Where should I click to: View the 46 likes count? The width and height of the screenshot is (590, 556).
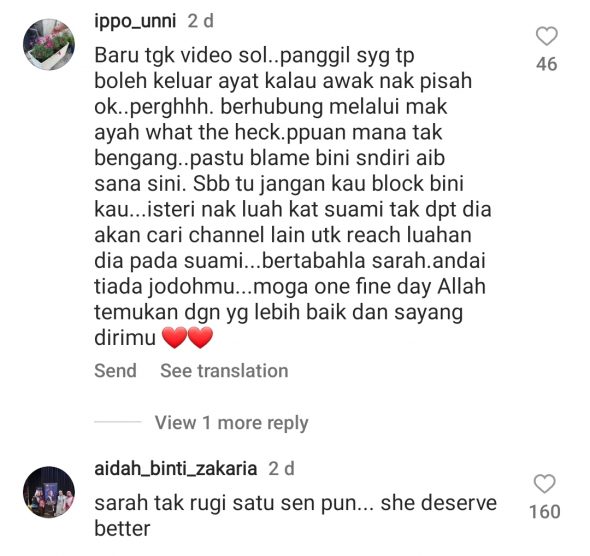(546, 64)
